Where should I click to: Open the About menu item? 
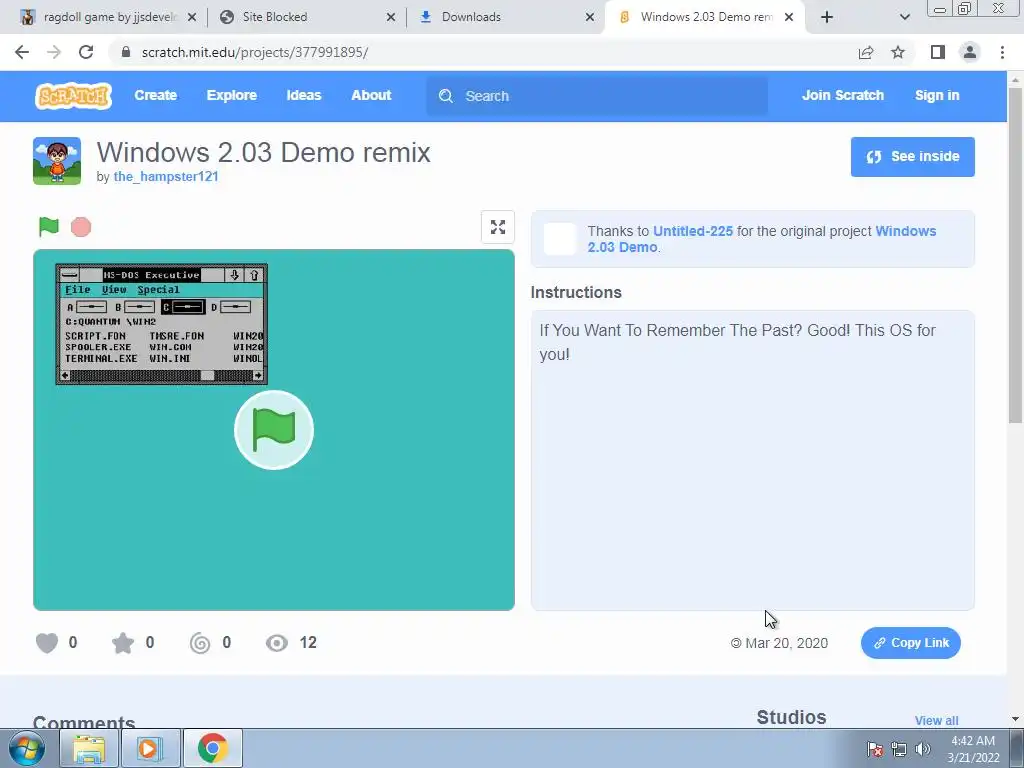tap(371, 95)
